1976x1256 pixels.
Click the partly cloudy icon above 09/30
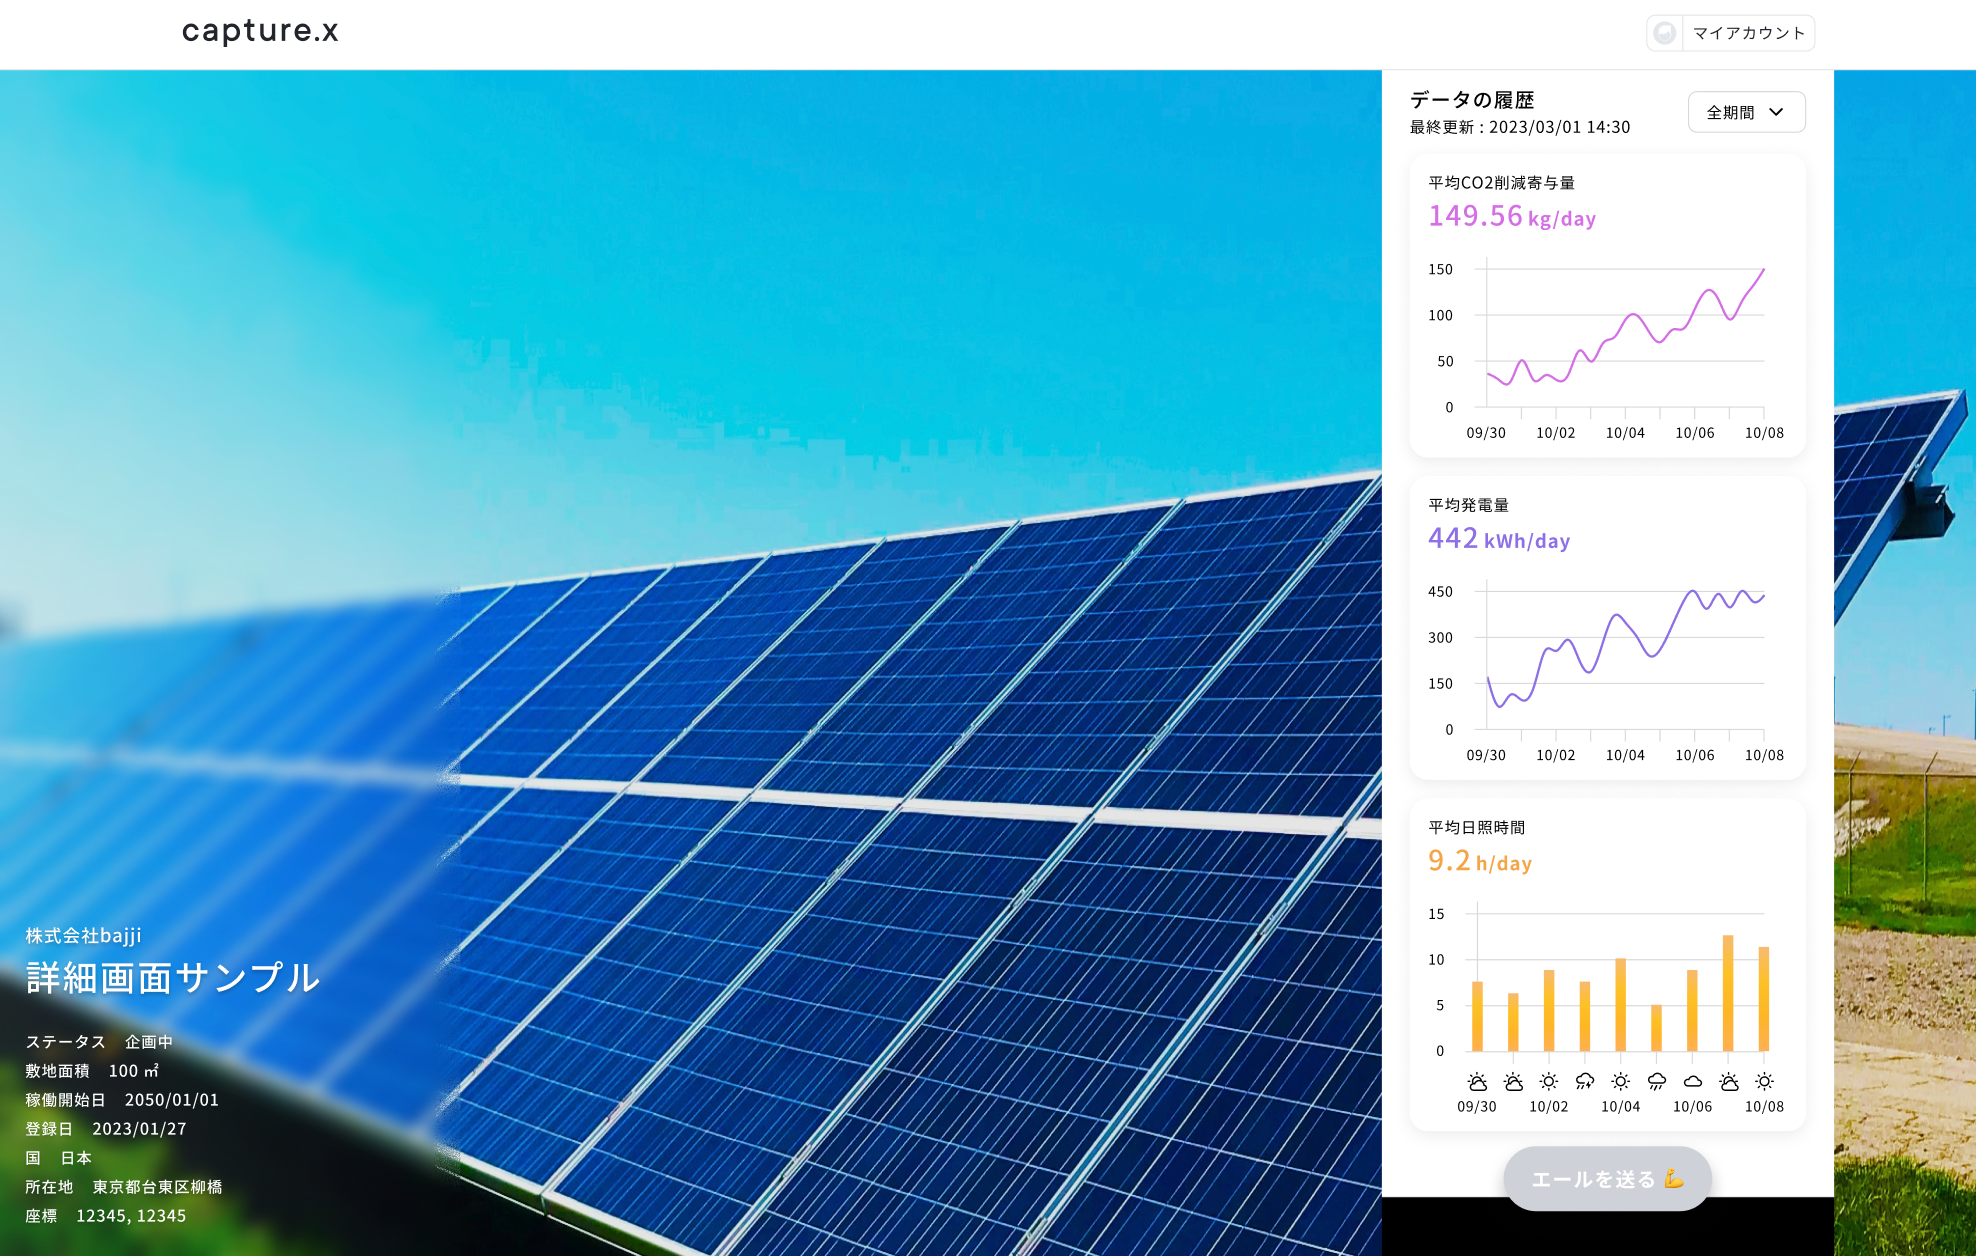click(1477, 1081)
